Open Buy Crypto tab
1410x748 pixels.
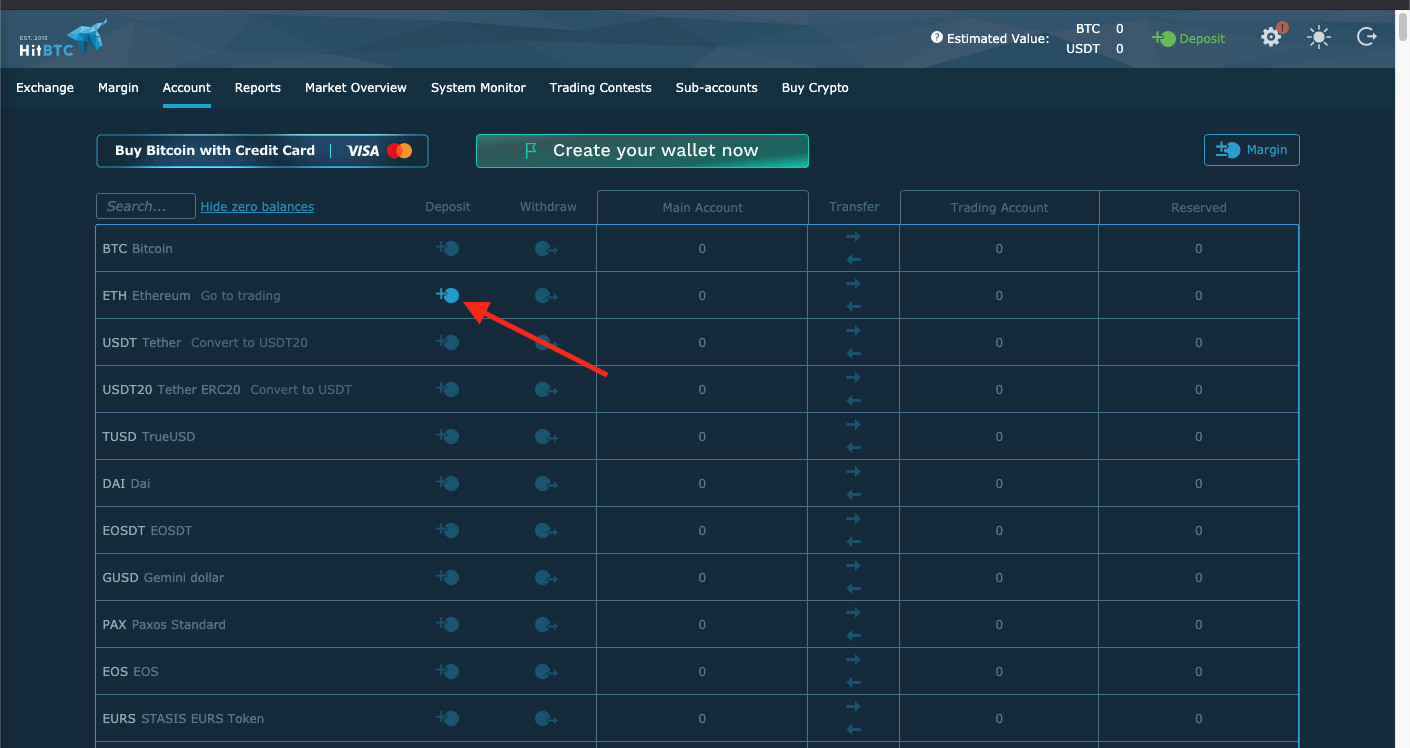815,88
